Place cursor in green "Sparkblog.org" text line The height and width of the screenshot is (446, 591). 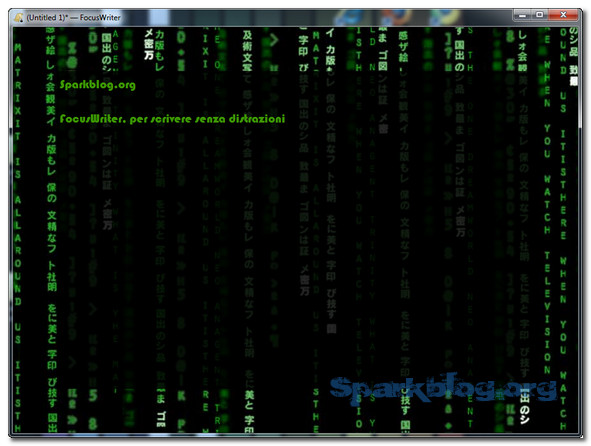click(98, 85)
